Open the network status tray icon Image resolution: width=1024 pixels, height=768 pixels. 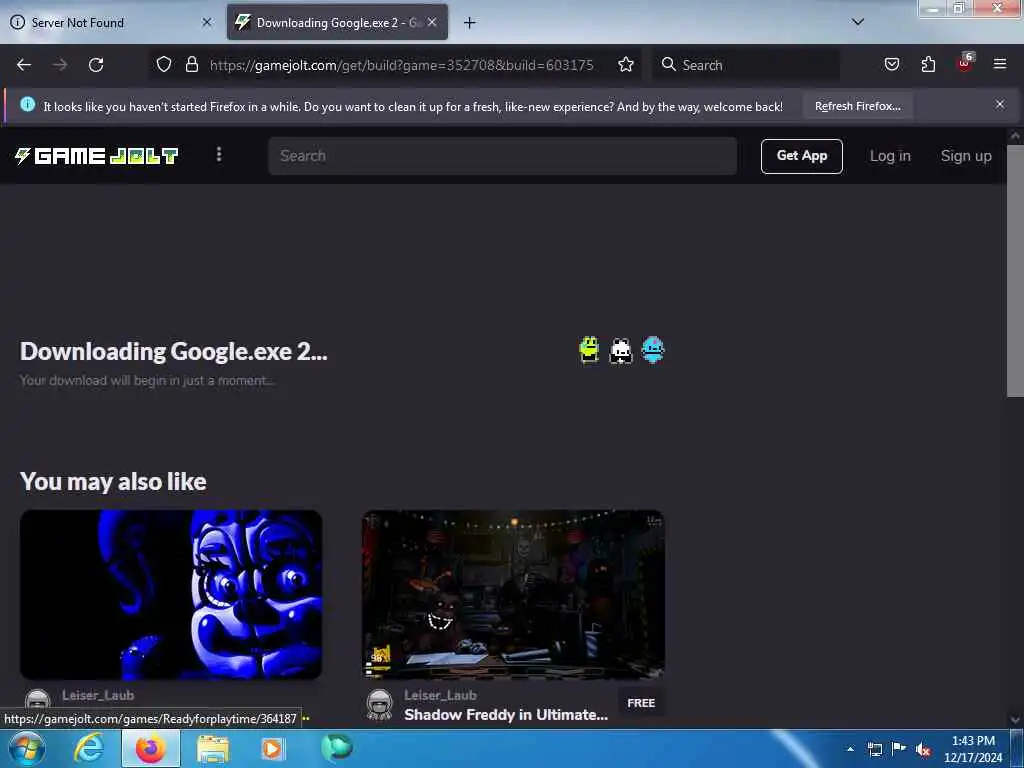874,749
